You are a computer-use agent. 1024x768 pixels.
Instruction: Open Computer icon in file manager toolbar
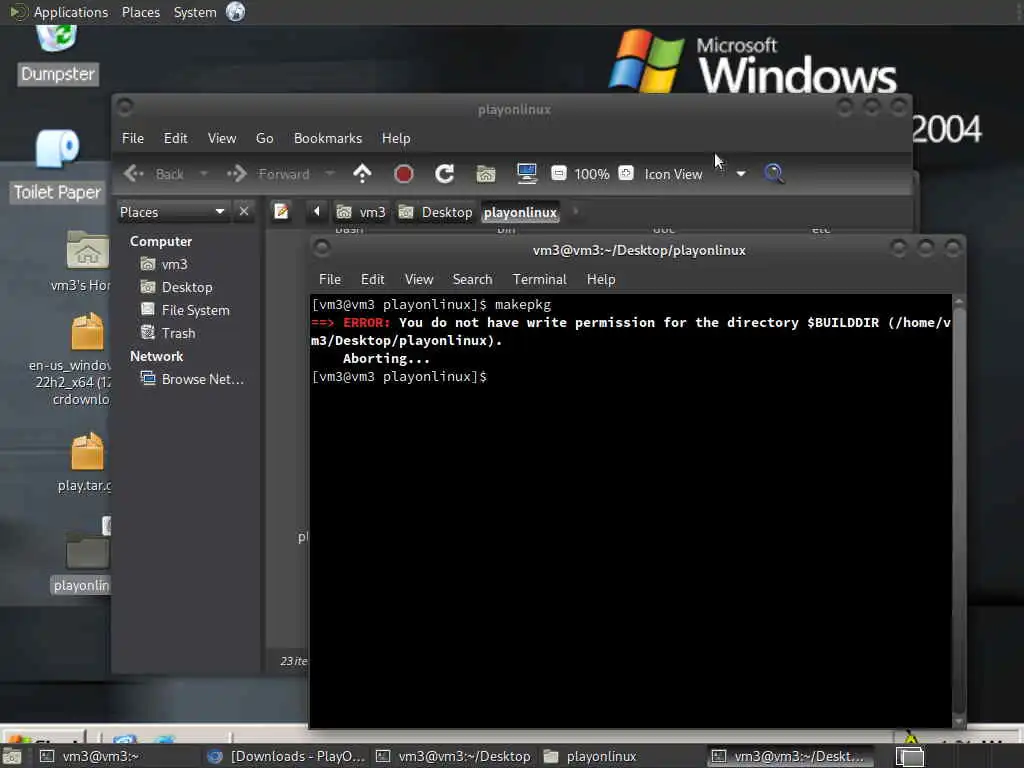click(x=526, y=174)
